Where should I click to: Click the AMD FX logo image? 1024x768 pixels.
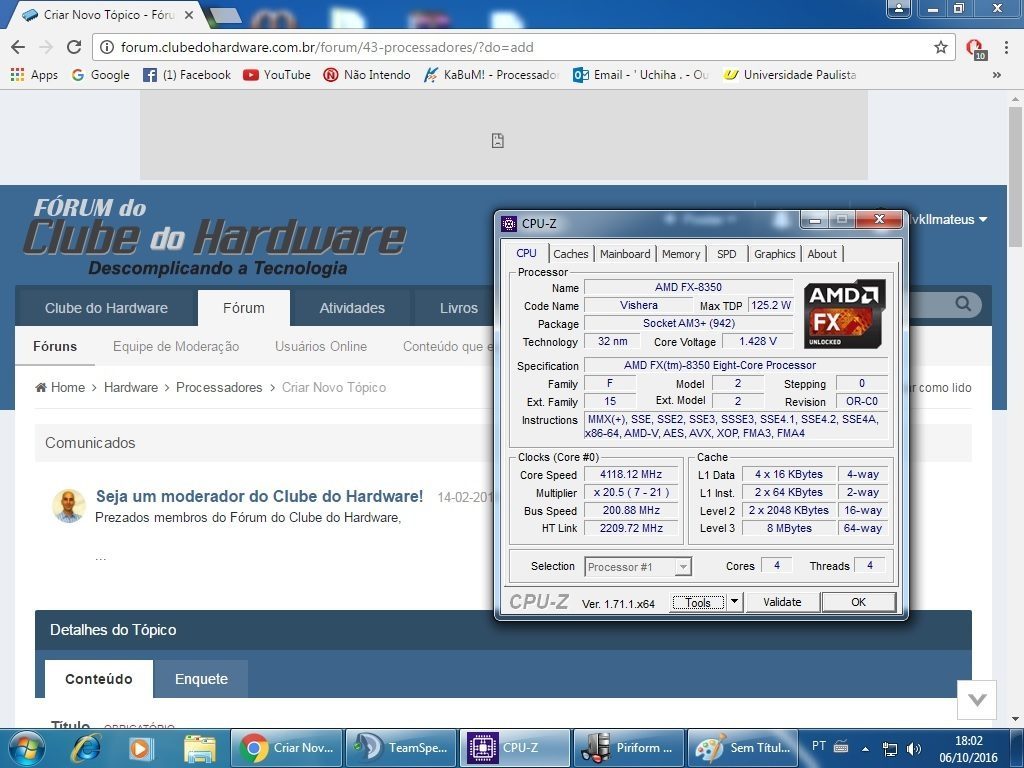[x=844, y=314]
